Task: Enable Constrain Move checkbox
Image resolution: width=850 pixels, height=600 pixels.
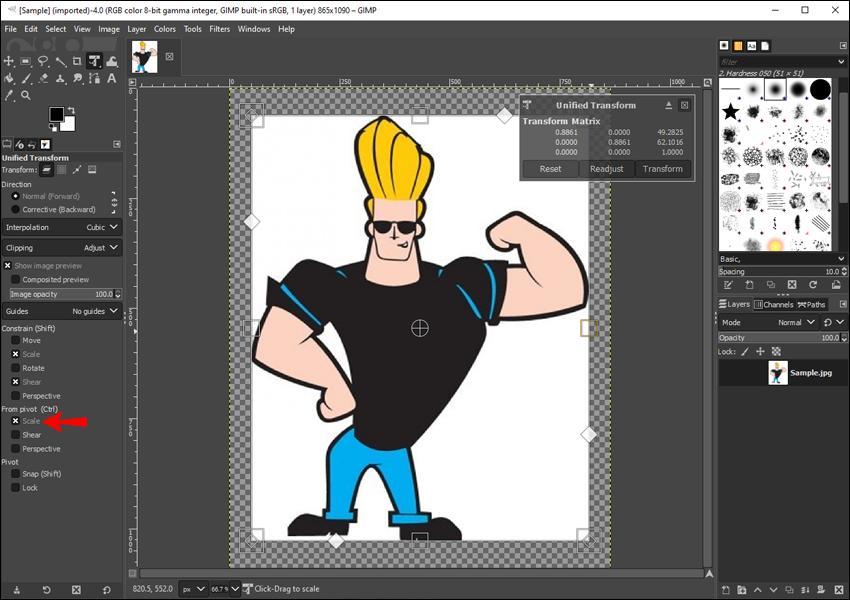Action: [x=15, y=340]
